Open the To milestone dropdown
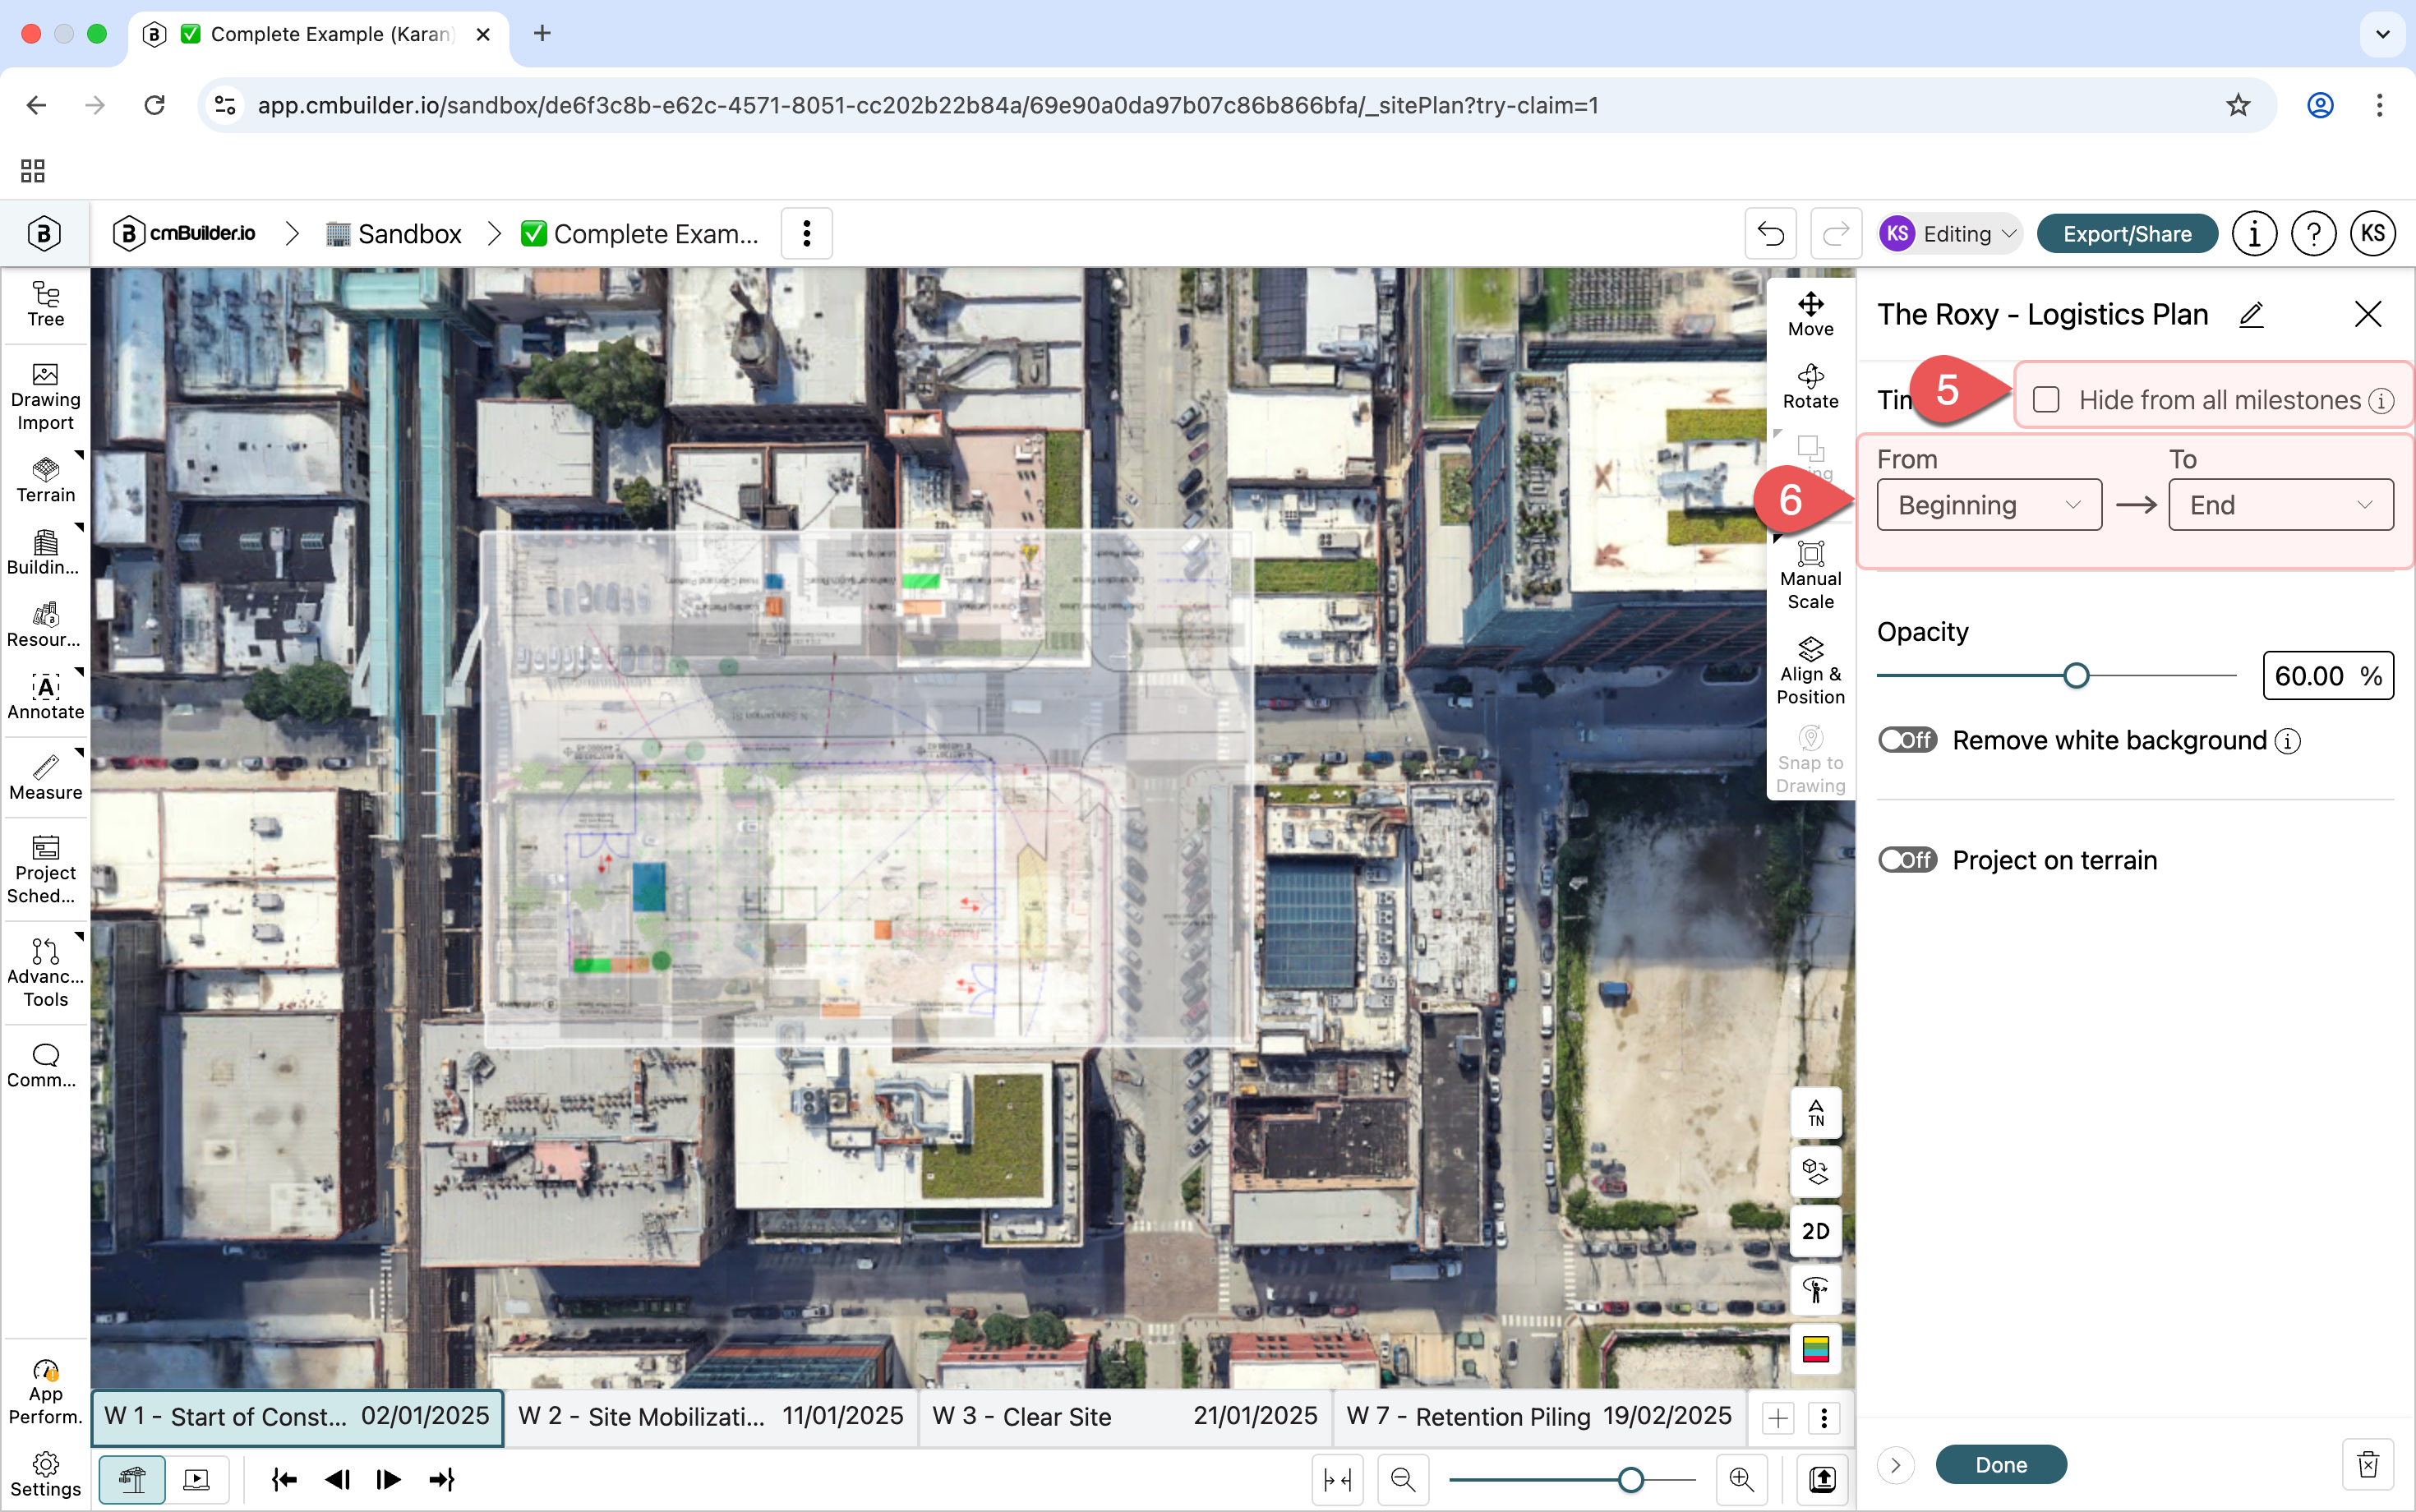The width and height of the screenshot is (2416, 1512). (x=2281, y=505)
